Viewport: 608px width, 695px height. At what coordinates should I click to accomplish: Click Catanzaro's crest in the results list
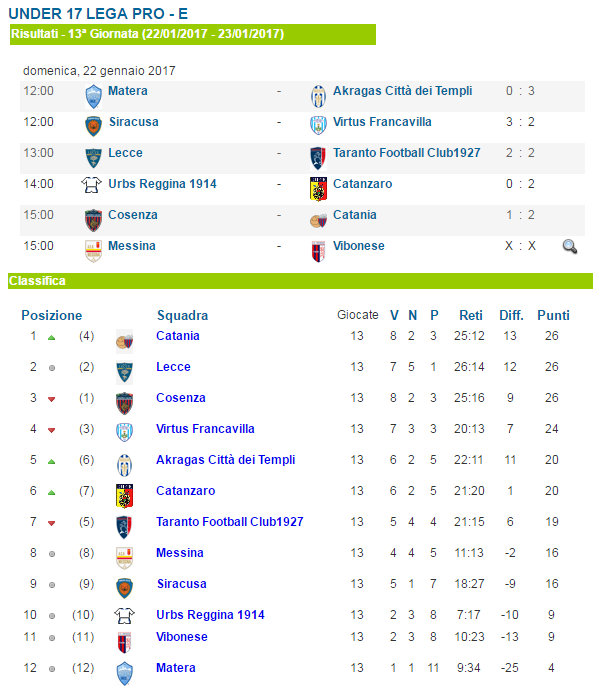(318, 189)
